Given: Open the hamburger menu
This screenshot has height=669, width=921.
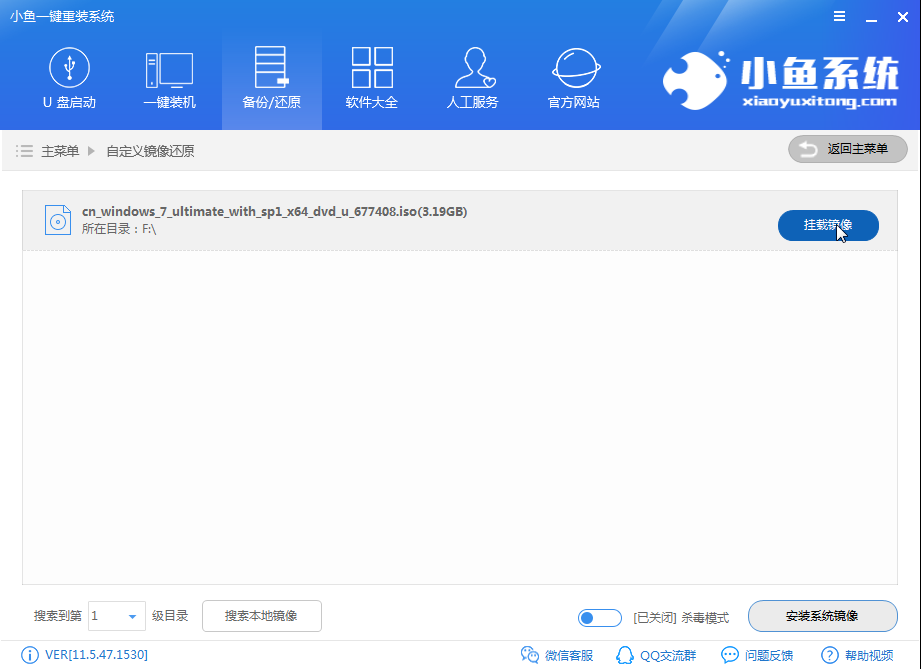Looking at the screenshot, I should click(x=838, y=16).
